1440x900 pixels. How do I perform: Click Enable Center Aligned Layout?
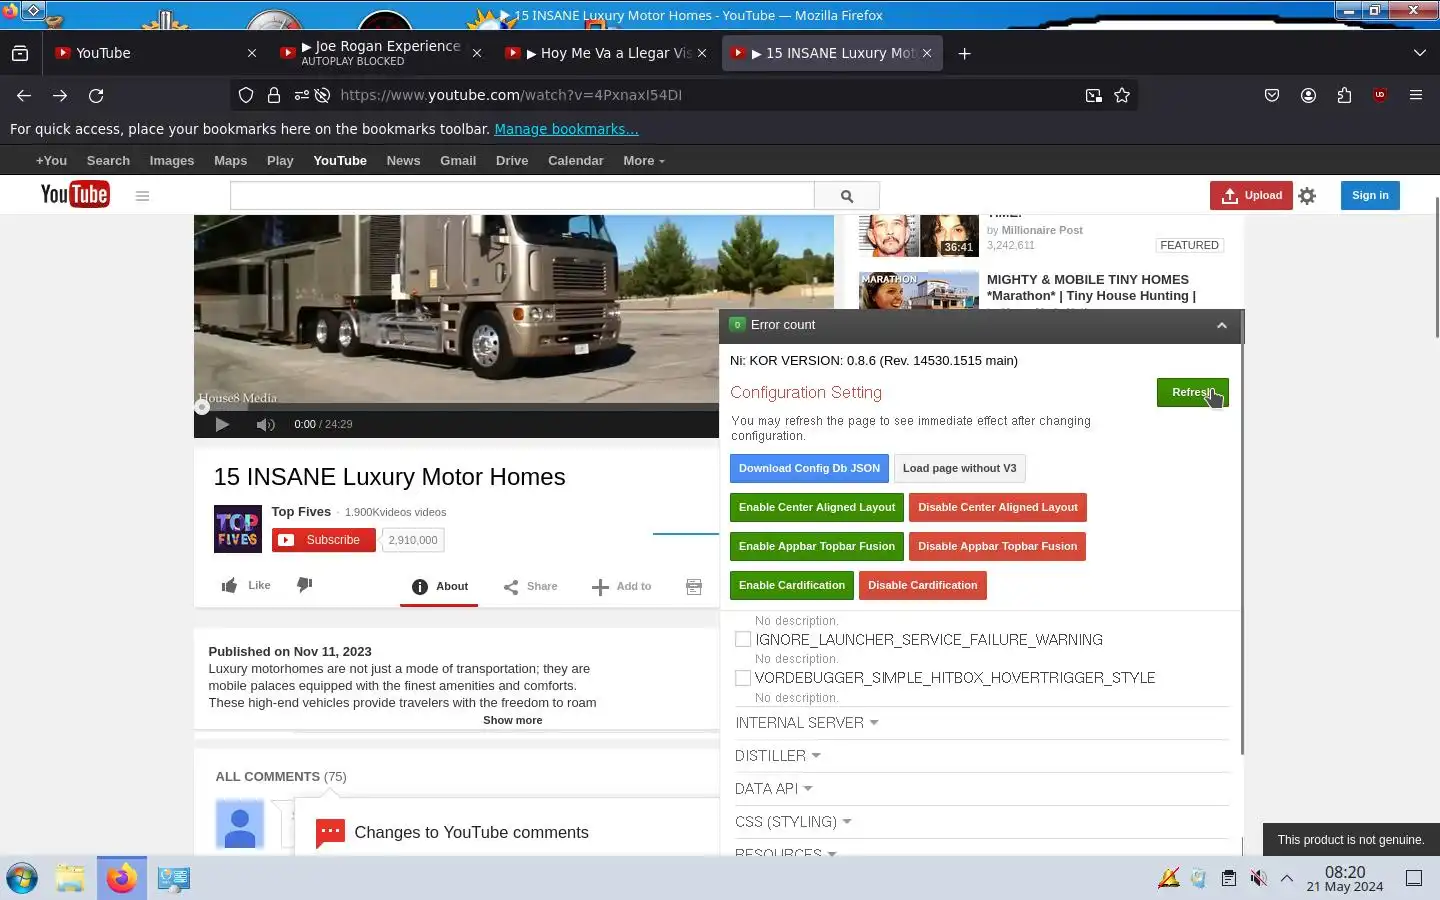click(817, 507)
